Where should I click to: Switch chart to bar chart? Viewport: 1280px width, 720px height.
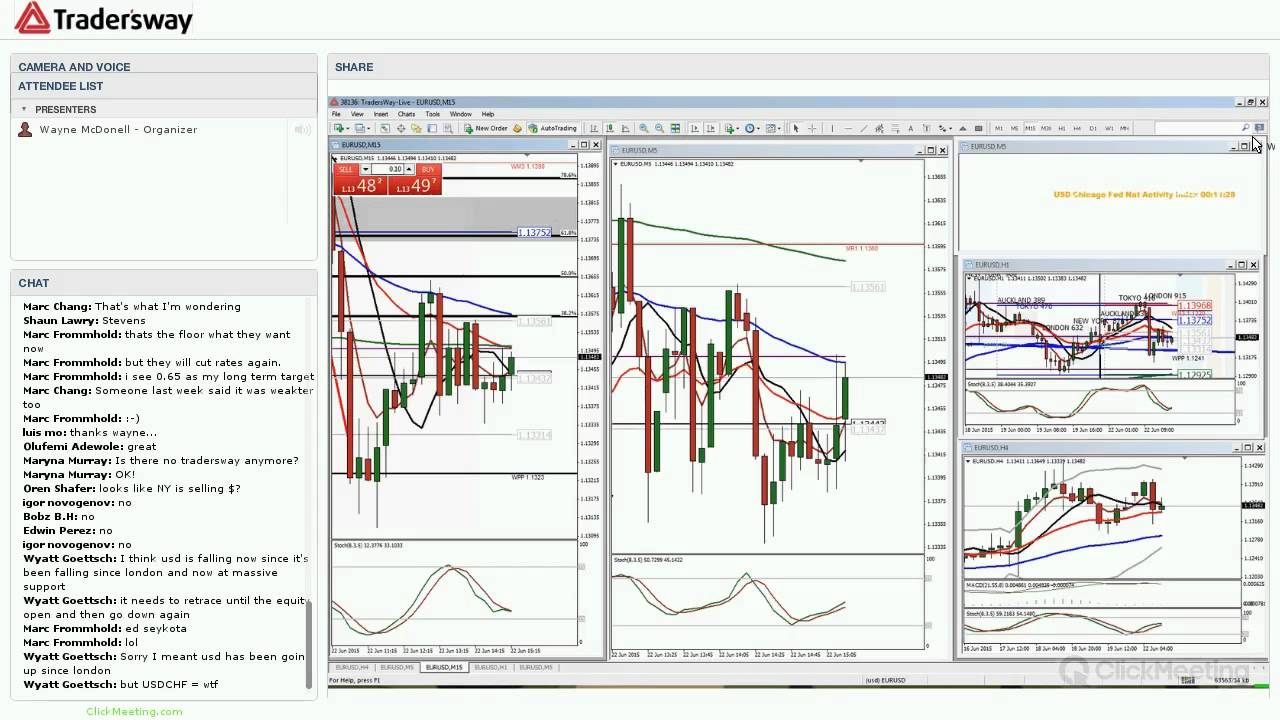593,128
